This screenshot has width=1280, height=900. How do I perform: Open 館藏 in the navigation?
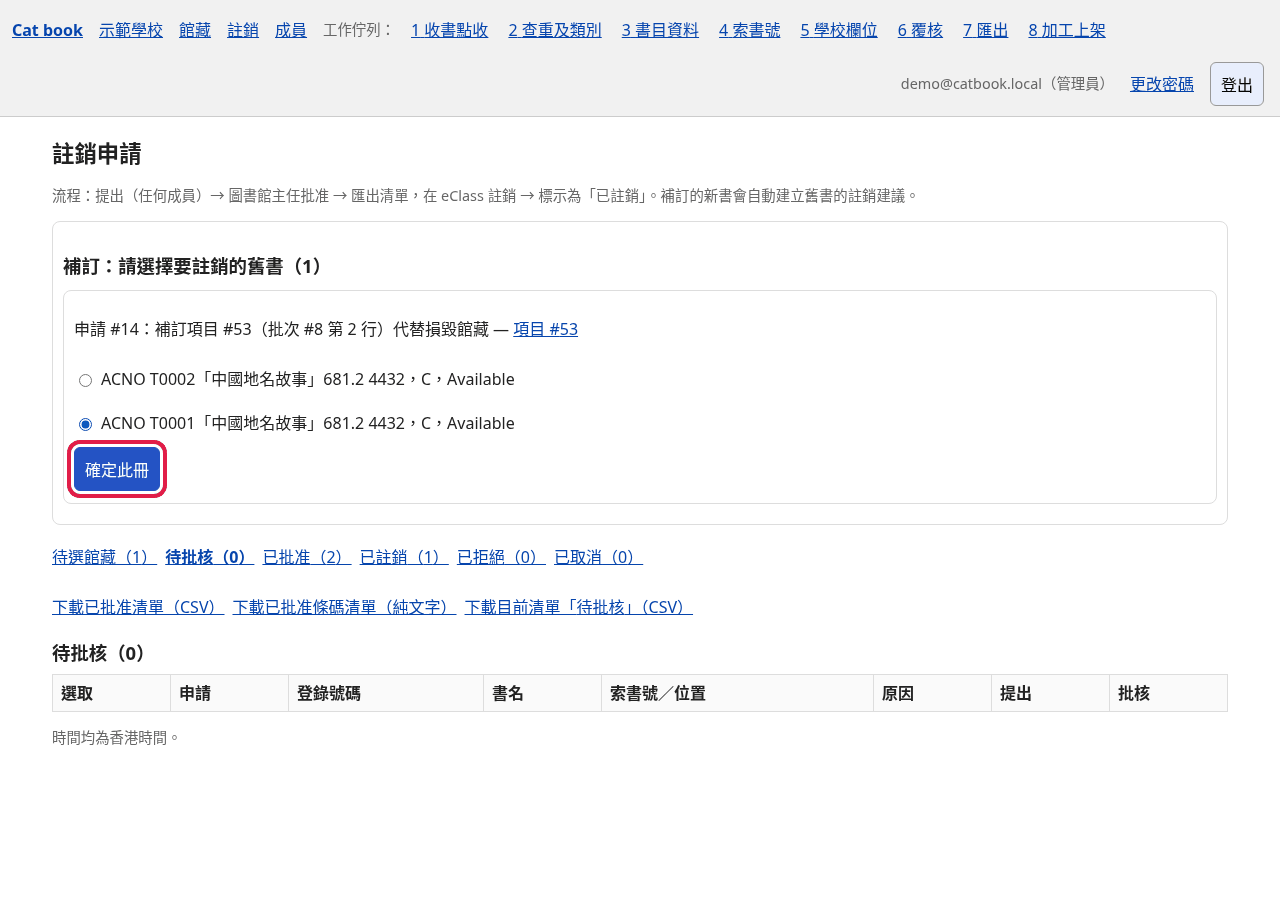(195, 30)
